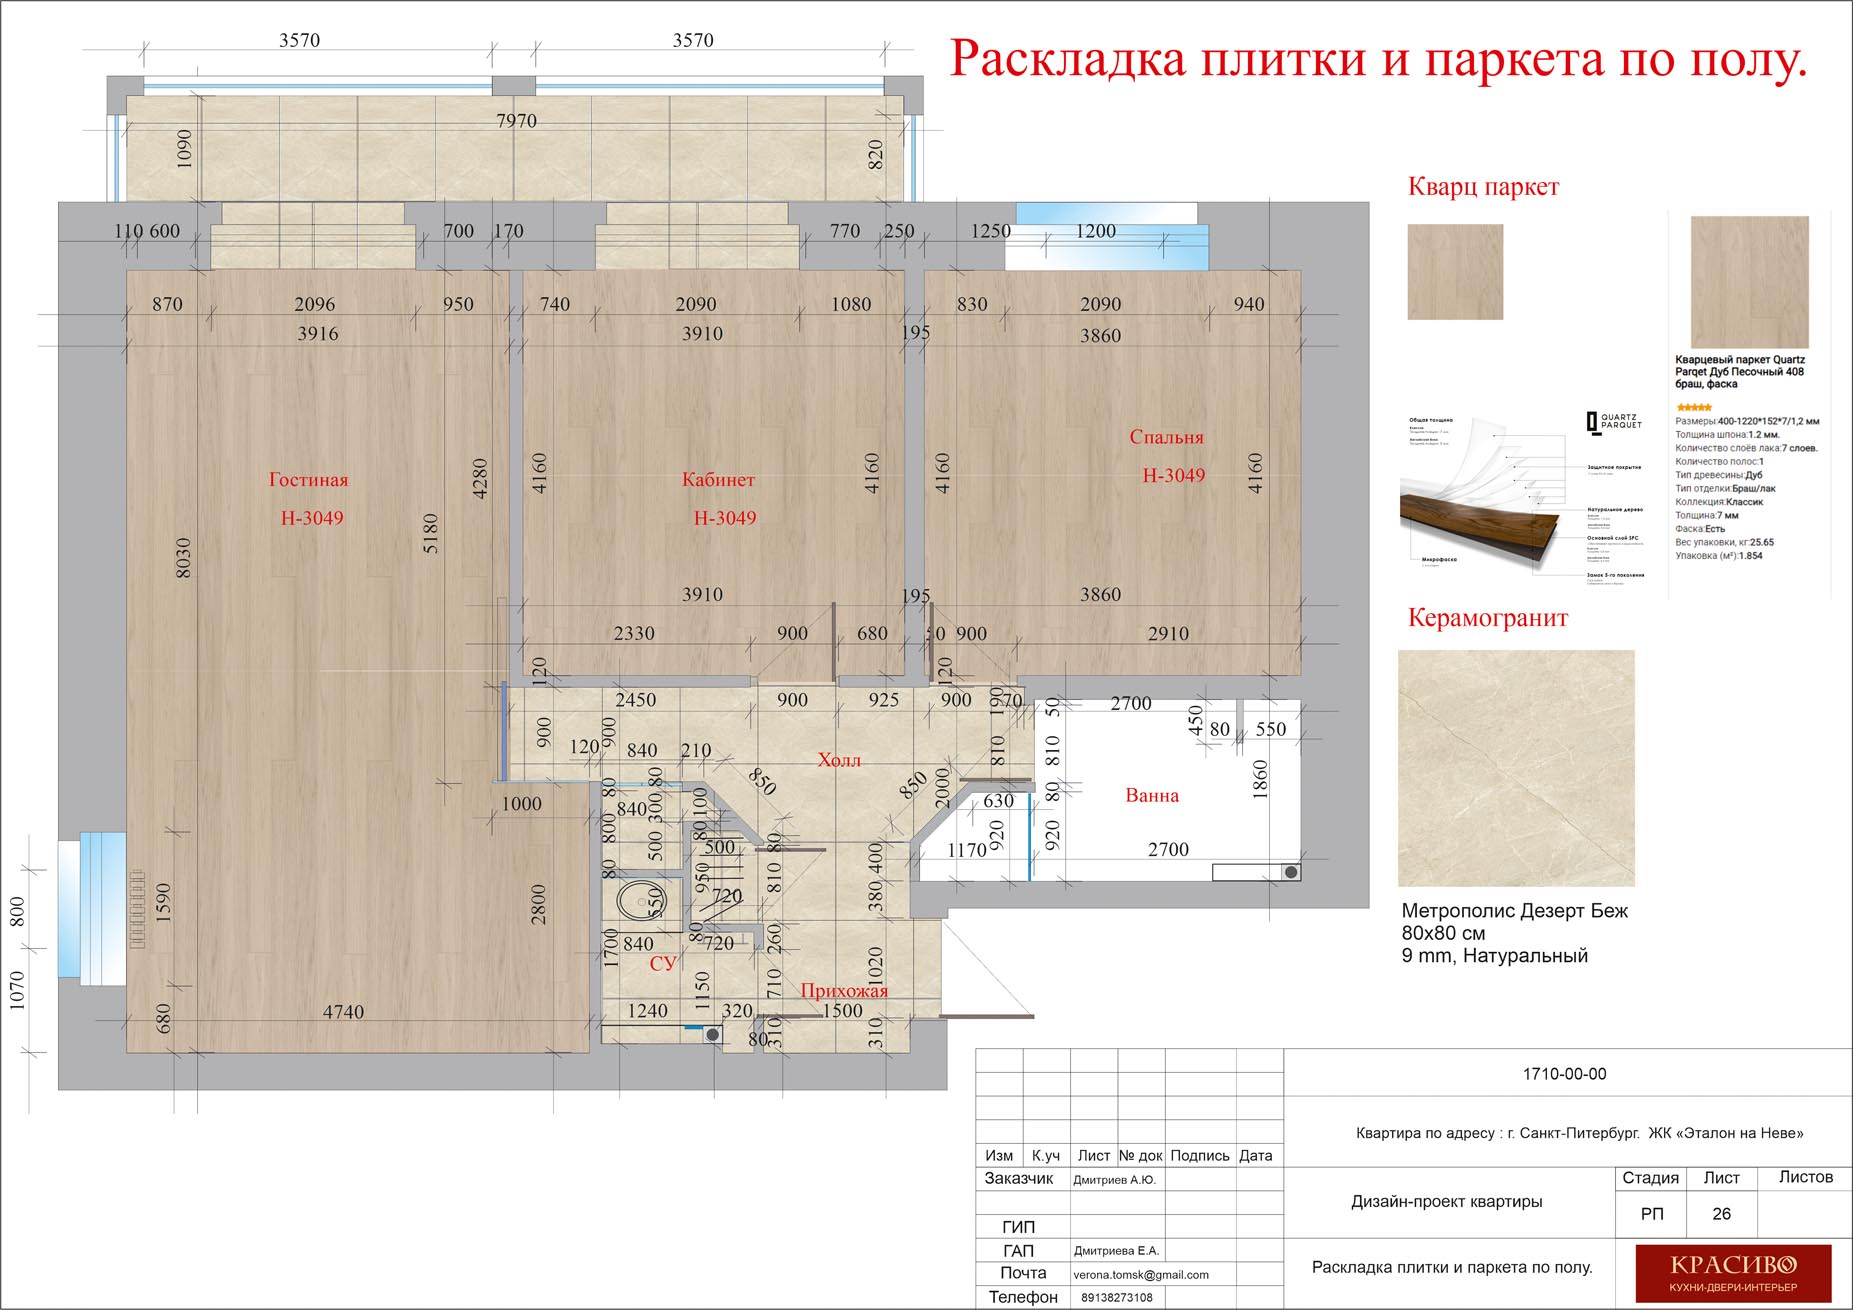Click the Метрополис Дезерт Беж caption
This screenshot has width=1853, height=1310.
1514,911
